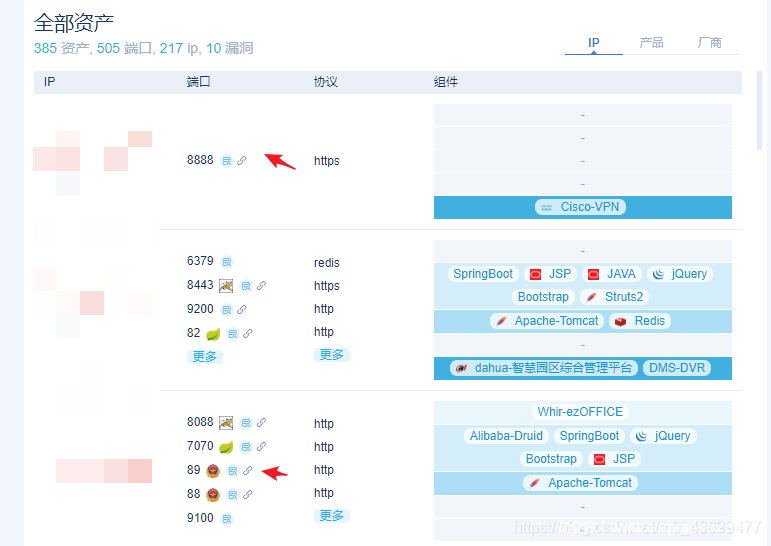Expand 更多 under the port 82 list
This screenshot has width=771, height=546.
[204, 356]
